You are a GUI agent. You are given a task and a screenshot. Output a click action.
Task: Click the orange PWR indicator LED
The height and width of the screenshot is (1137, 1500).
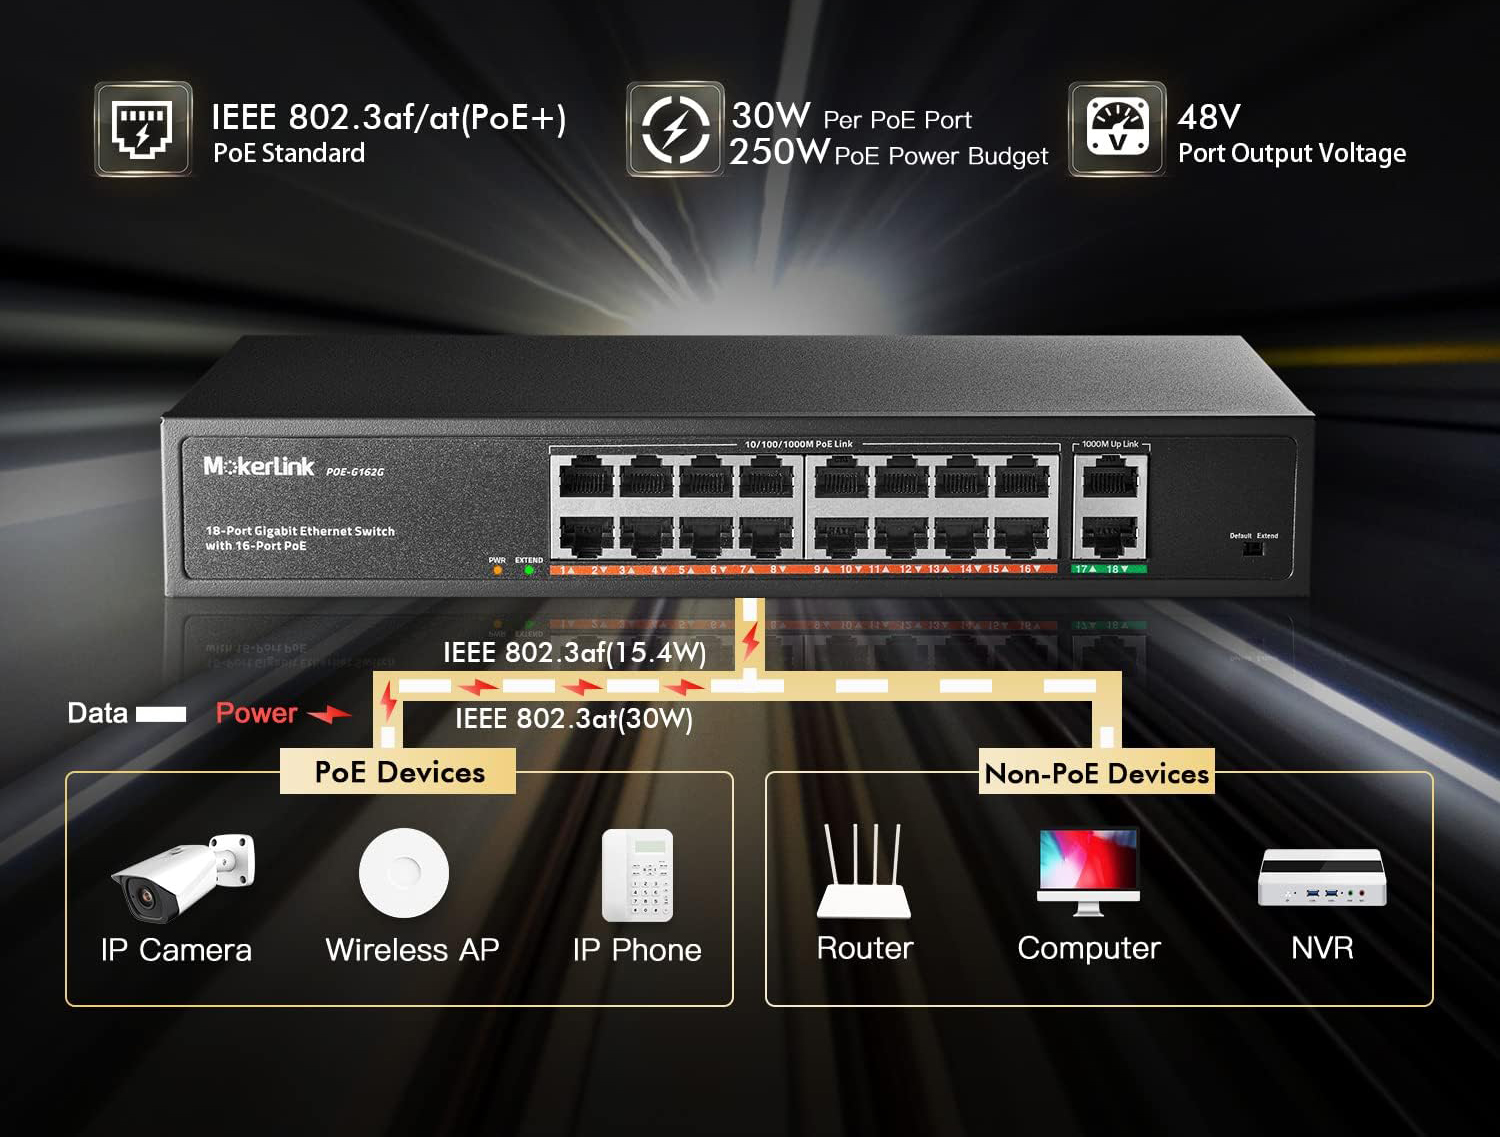[x=497, y=571]
